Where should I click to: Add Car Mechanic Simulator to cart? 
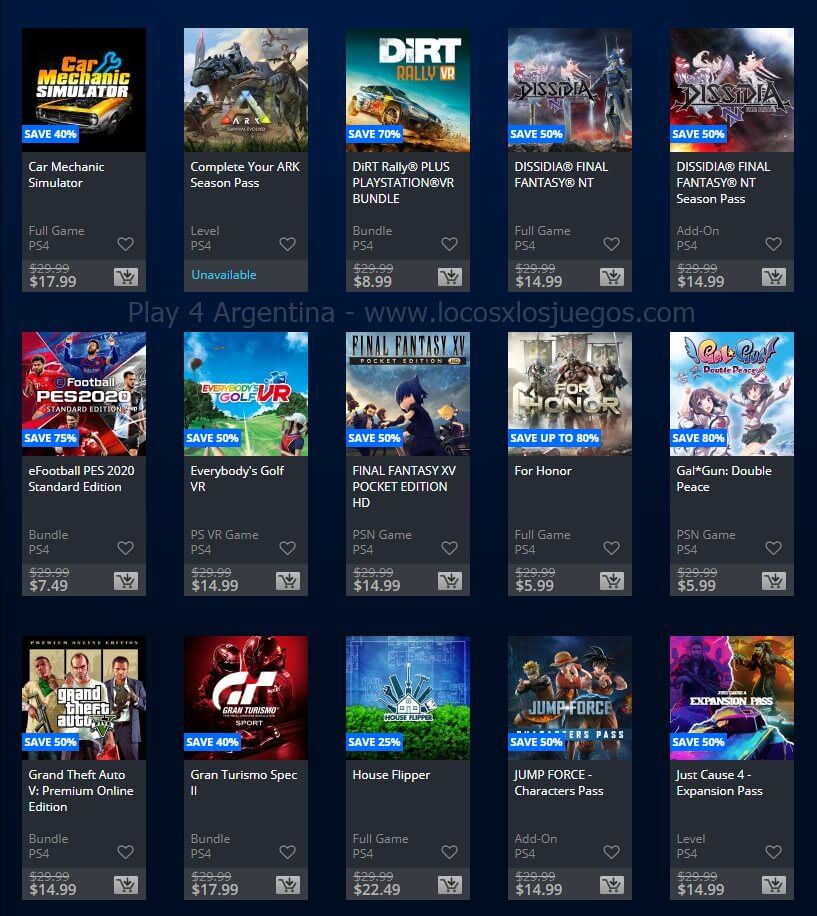tap(126, 277)
